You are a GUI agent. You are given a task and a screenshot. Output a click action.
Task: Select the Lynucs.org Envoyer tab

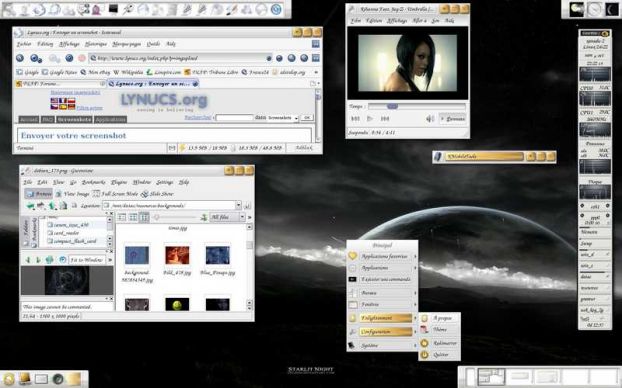tap(153, 84)
